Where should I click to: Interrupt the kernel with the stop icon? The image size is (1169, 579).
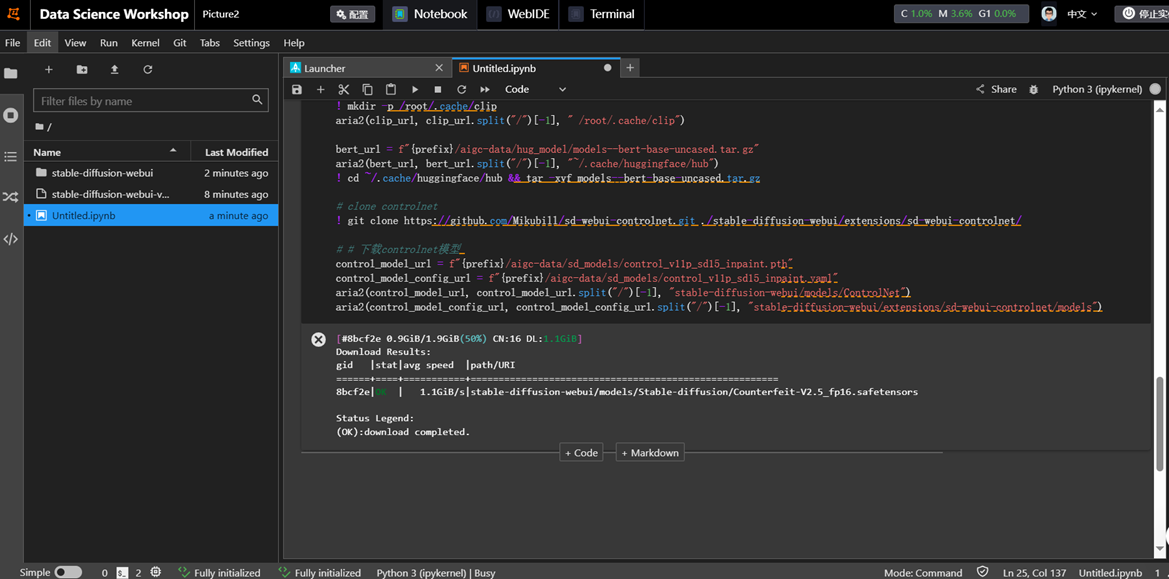[x=438, y=89]
